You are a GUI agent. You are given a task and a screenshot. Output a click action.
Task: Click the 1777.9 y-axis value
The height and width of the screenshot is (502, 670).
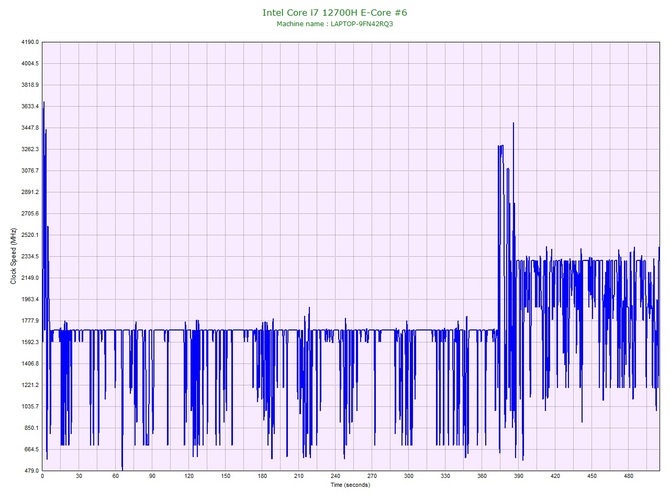click(x=30, y=320)
